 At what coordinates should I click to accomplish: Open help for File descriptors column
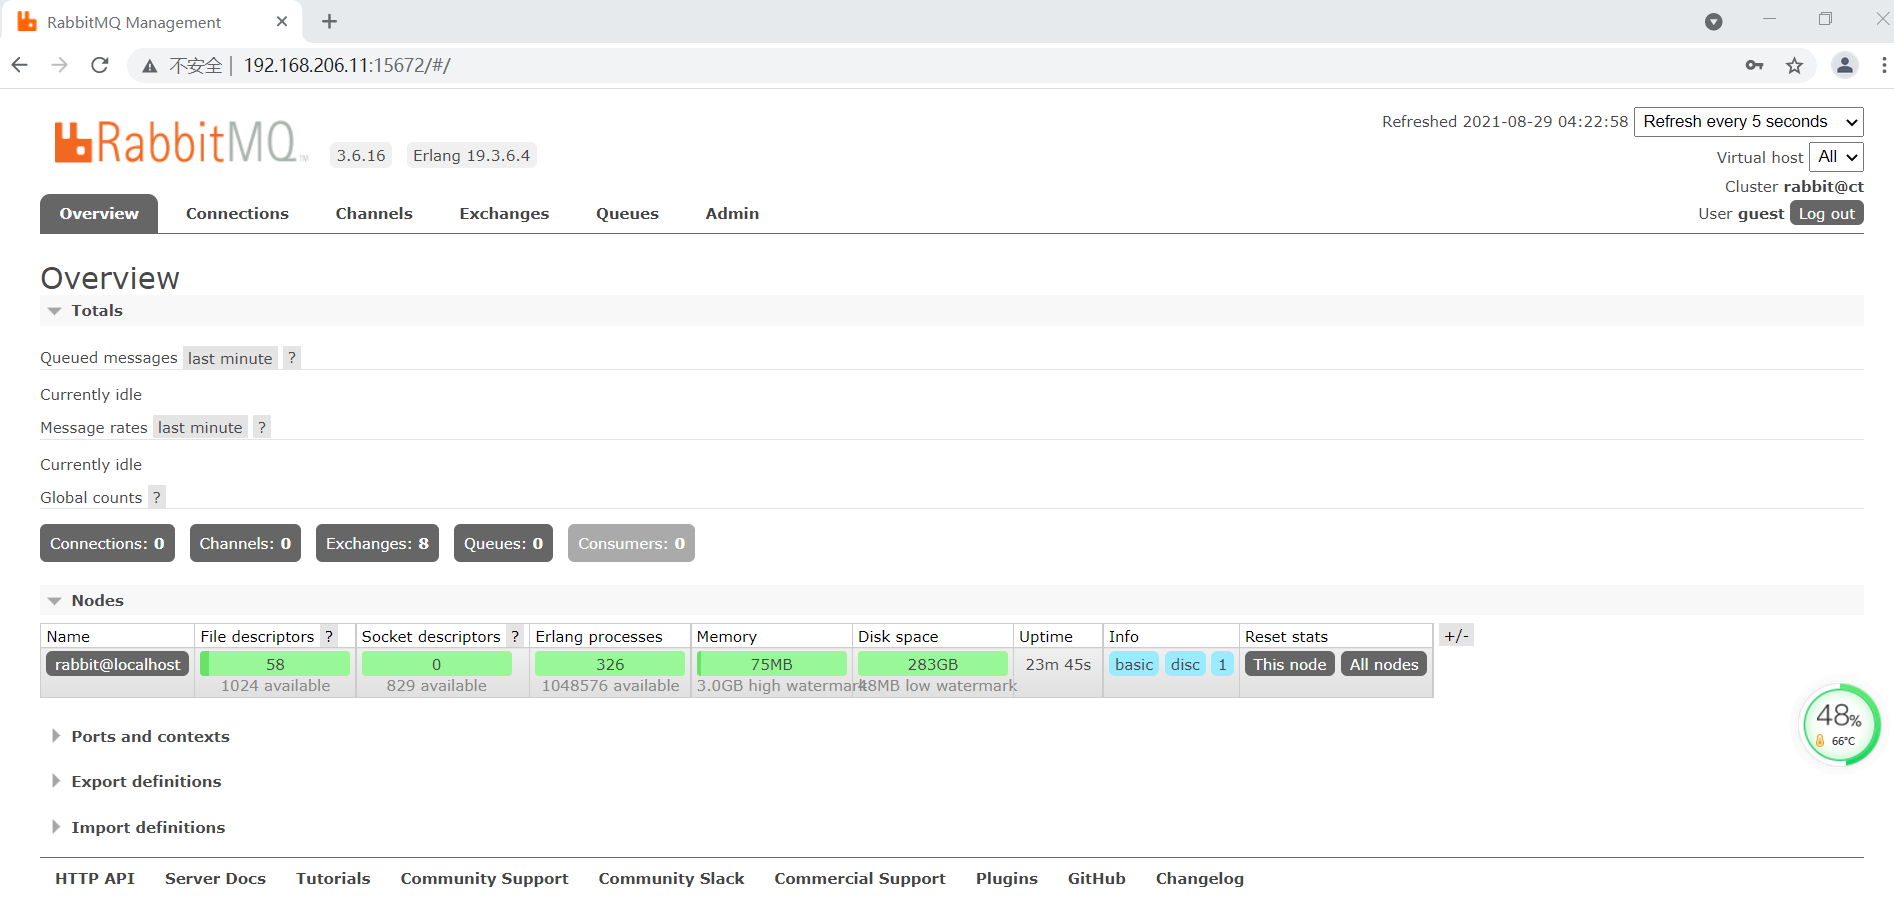click(x=328, y=636)
